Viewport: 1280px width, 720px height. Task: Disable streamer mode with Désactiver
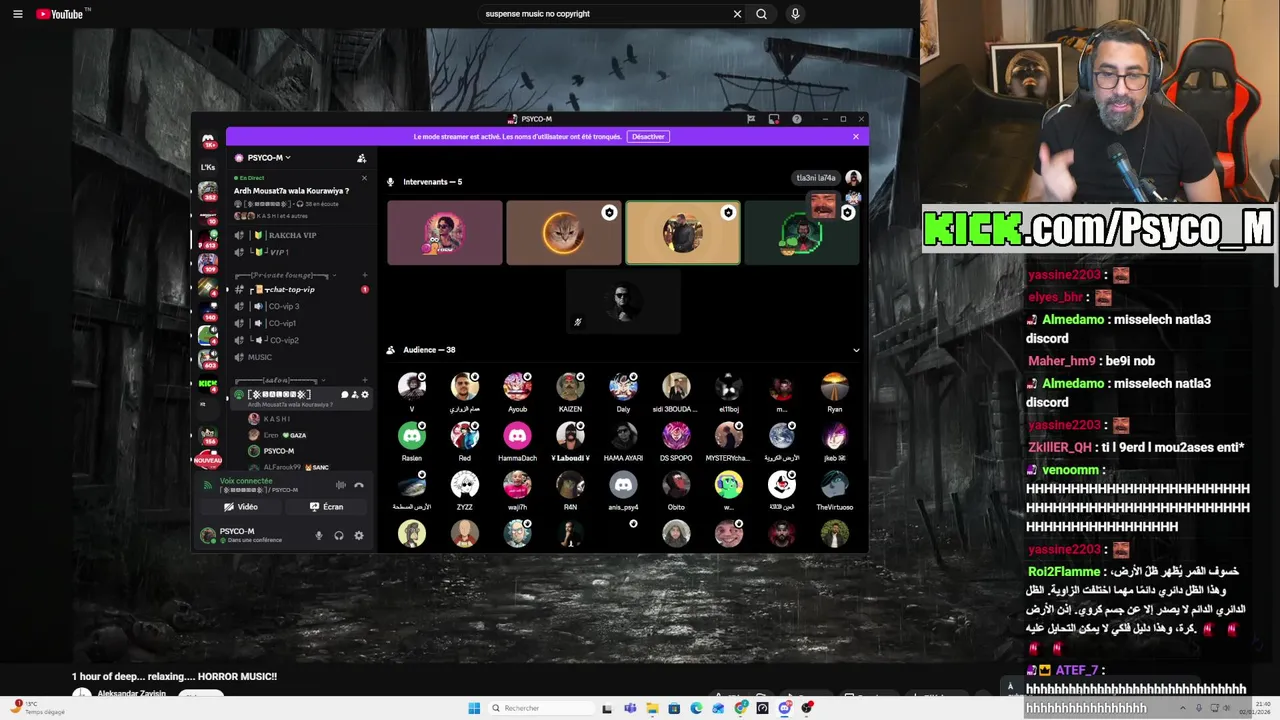(648, 137)
